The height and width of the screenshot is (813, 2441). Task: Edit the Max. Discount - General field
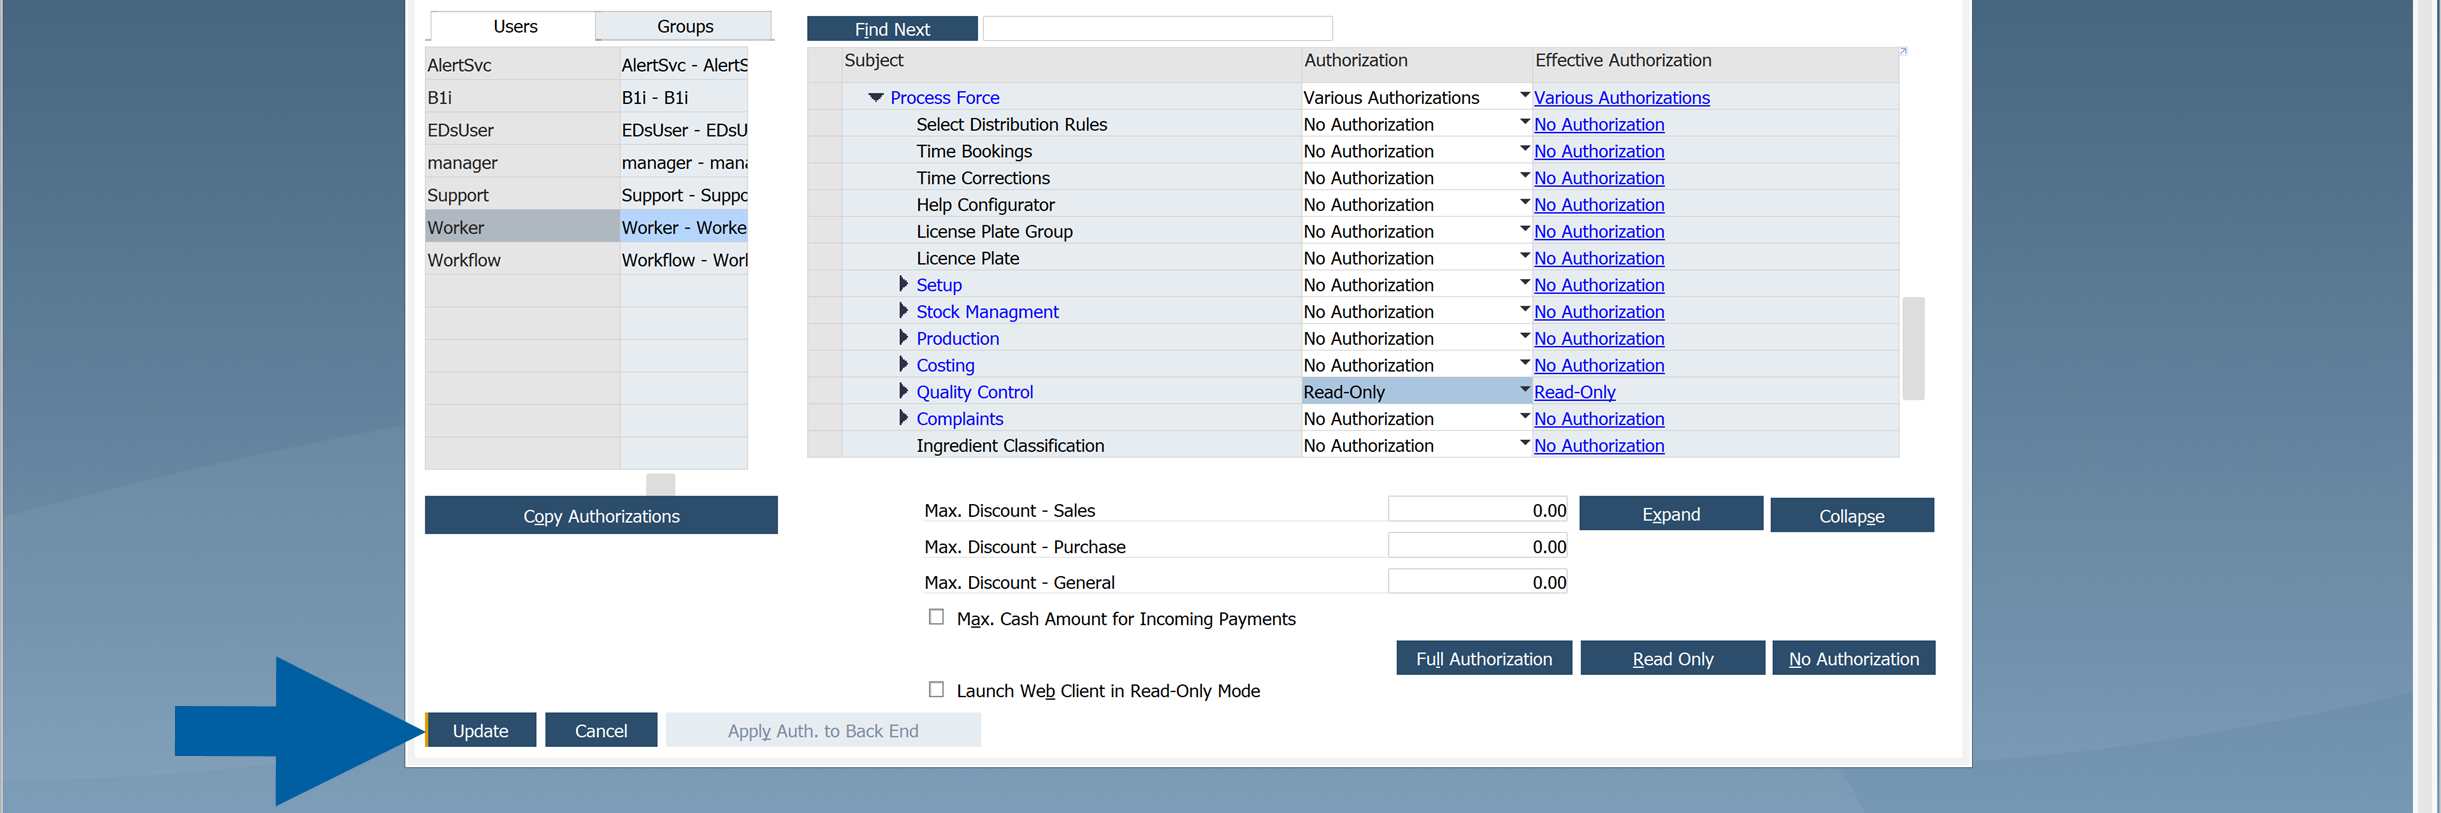coord(1477,582)
